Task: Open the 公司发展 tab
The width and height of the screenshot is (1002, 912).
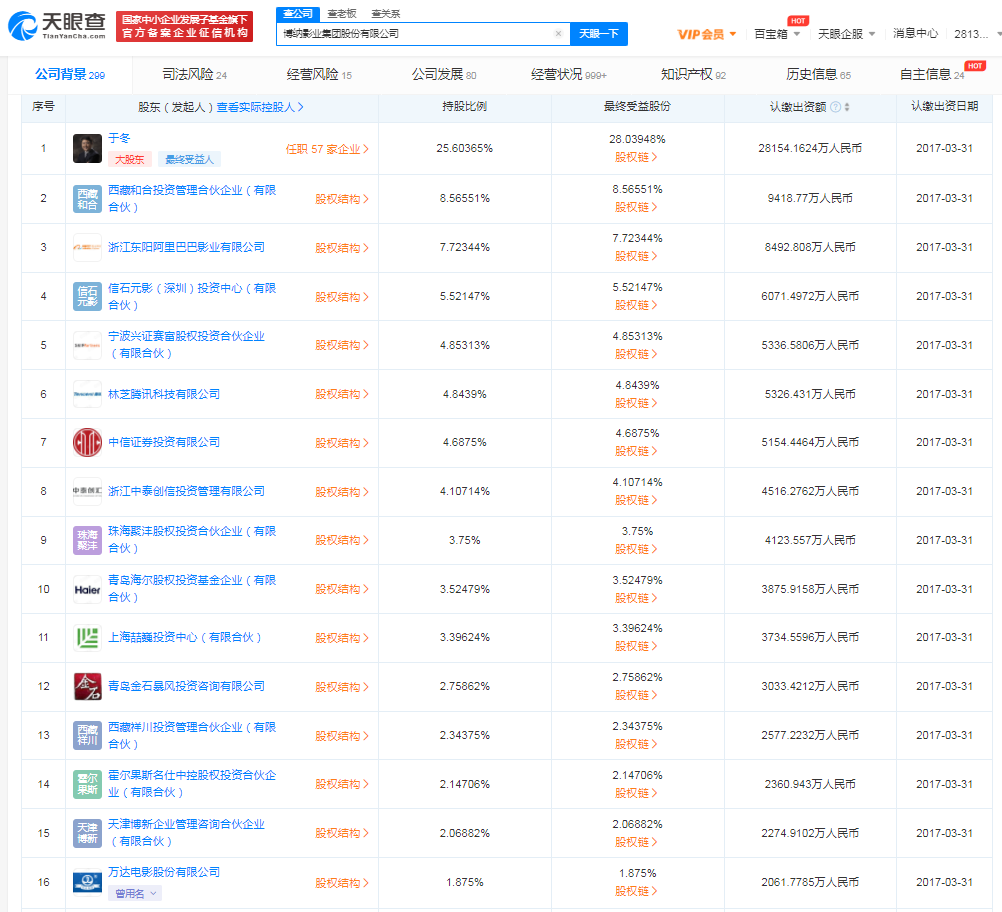Action: [x=444, y=75]
